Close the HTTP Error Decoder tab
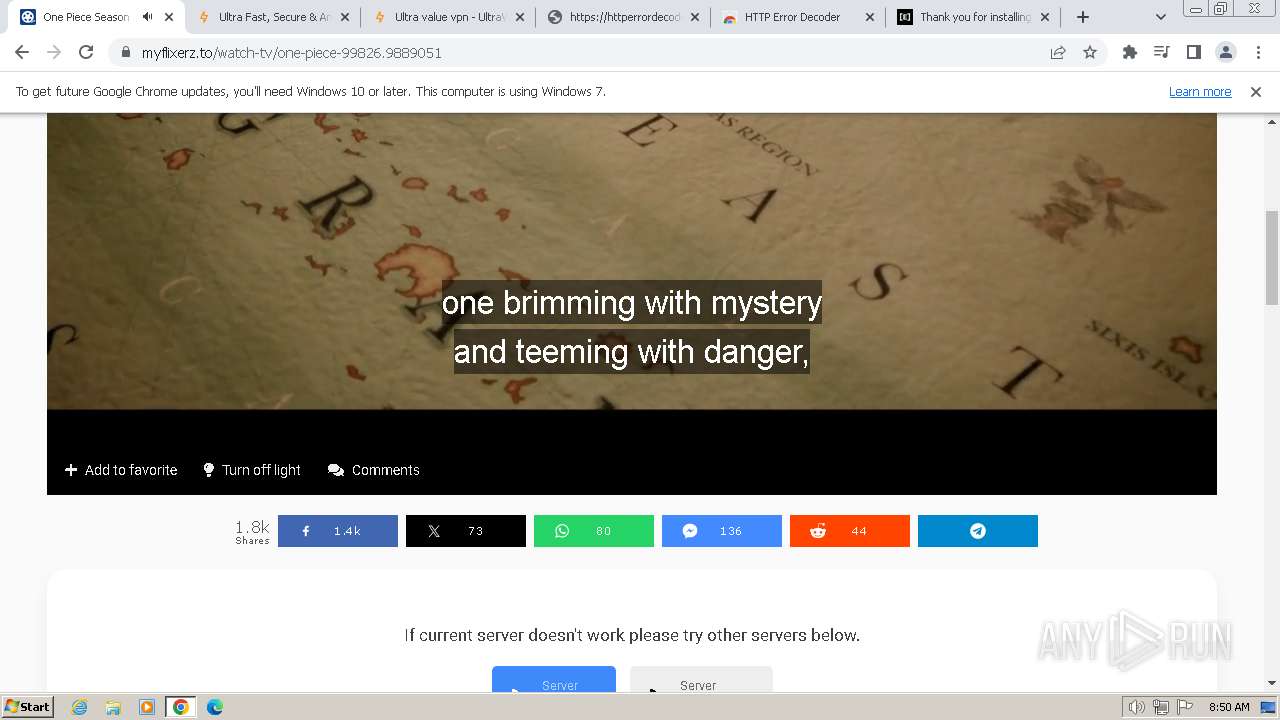 click(870, 17)
